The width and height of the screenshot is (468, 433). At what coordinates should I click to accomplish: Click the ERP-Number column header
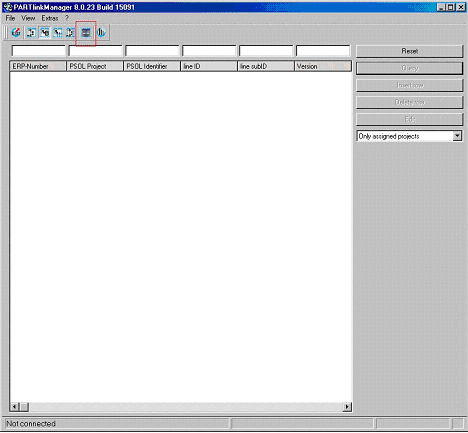(38, 66)
